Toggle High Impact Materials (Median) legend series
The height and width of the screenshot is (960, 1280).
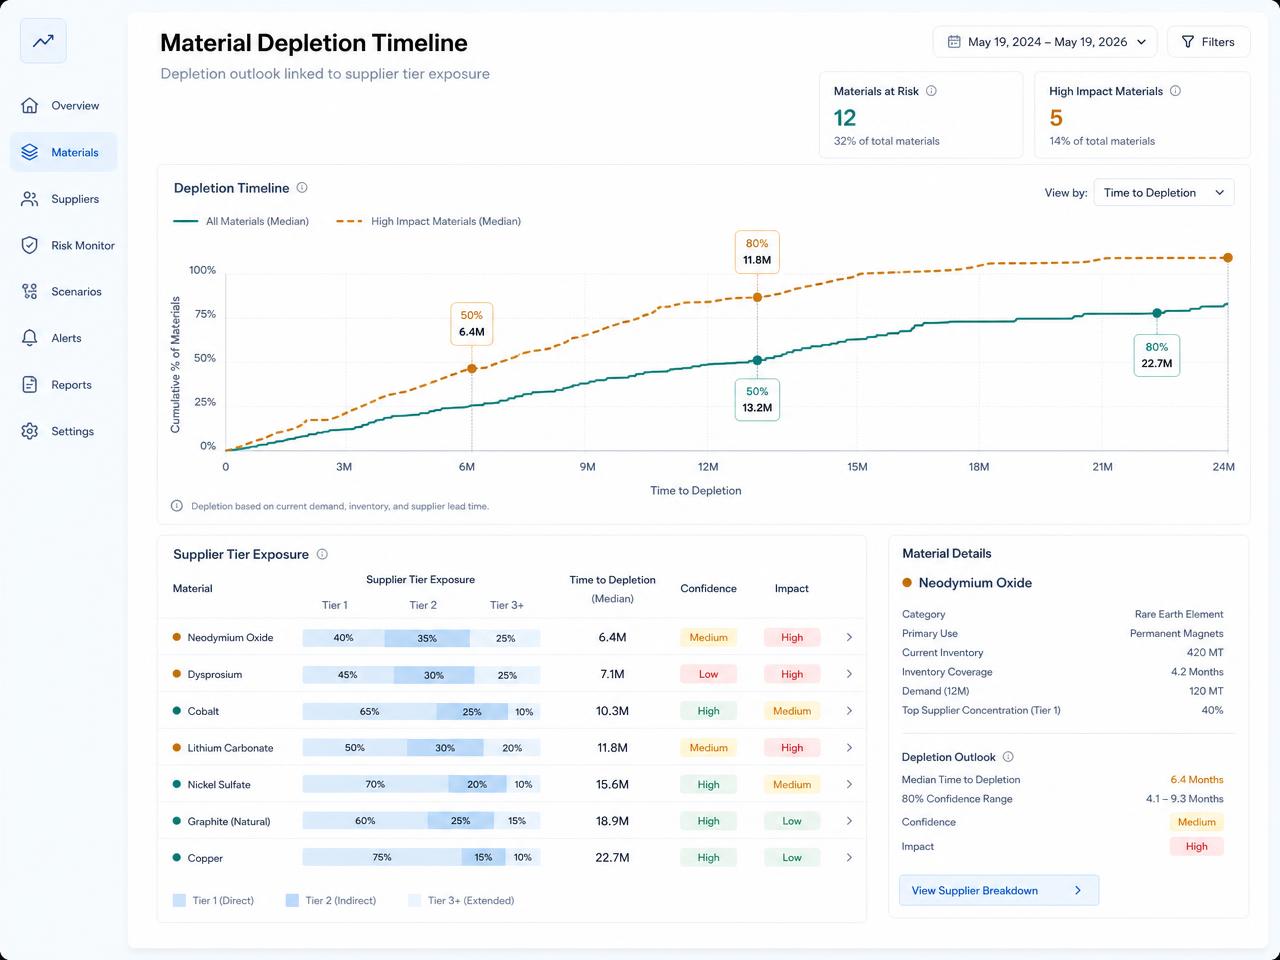[x=428, y=221]
